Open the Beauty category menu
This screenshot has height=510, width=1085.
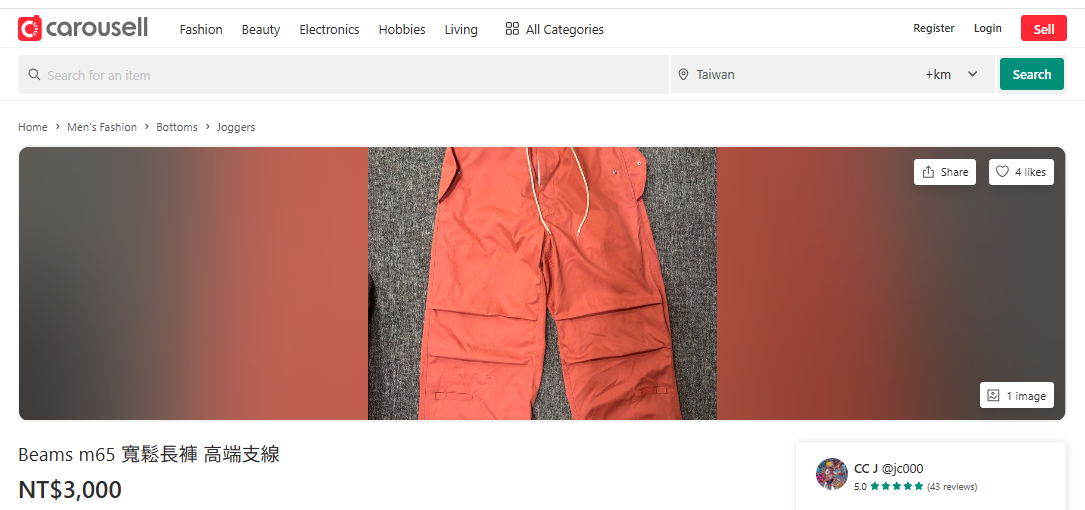(261, 29)
